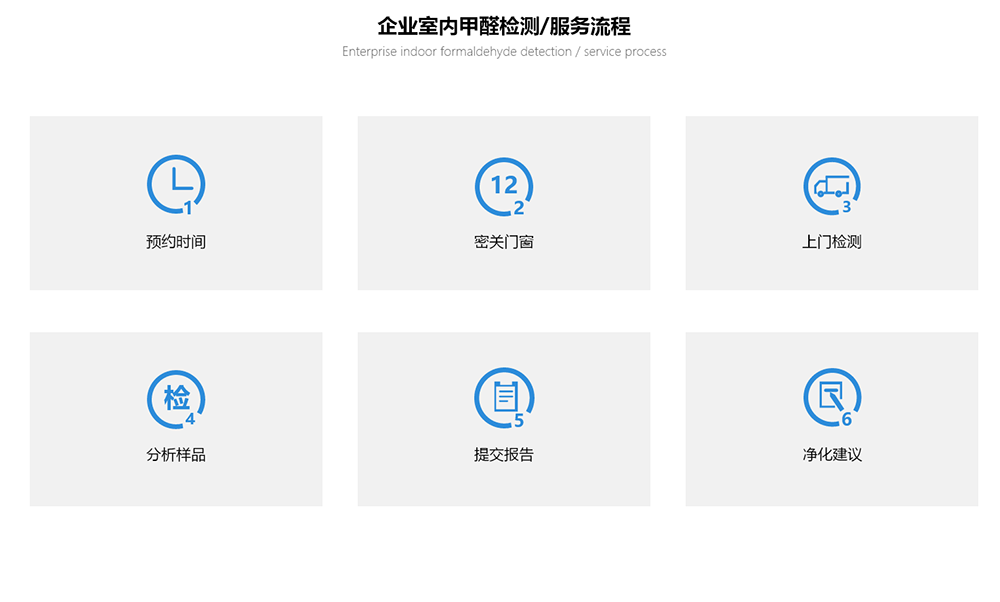The image size is (1000, 602).
Task: Click the purification advice icon for step 6
Action: point(832,398)
